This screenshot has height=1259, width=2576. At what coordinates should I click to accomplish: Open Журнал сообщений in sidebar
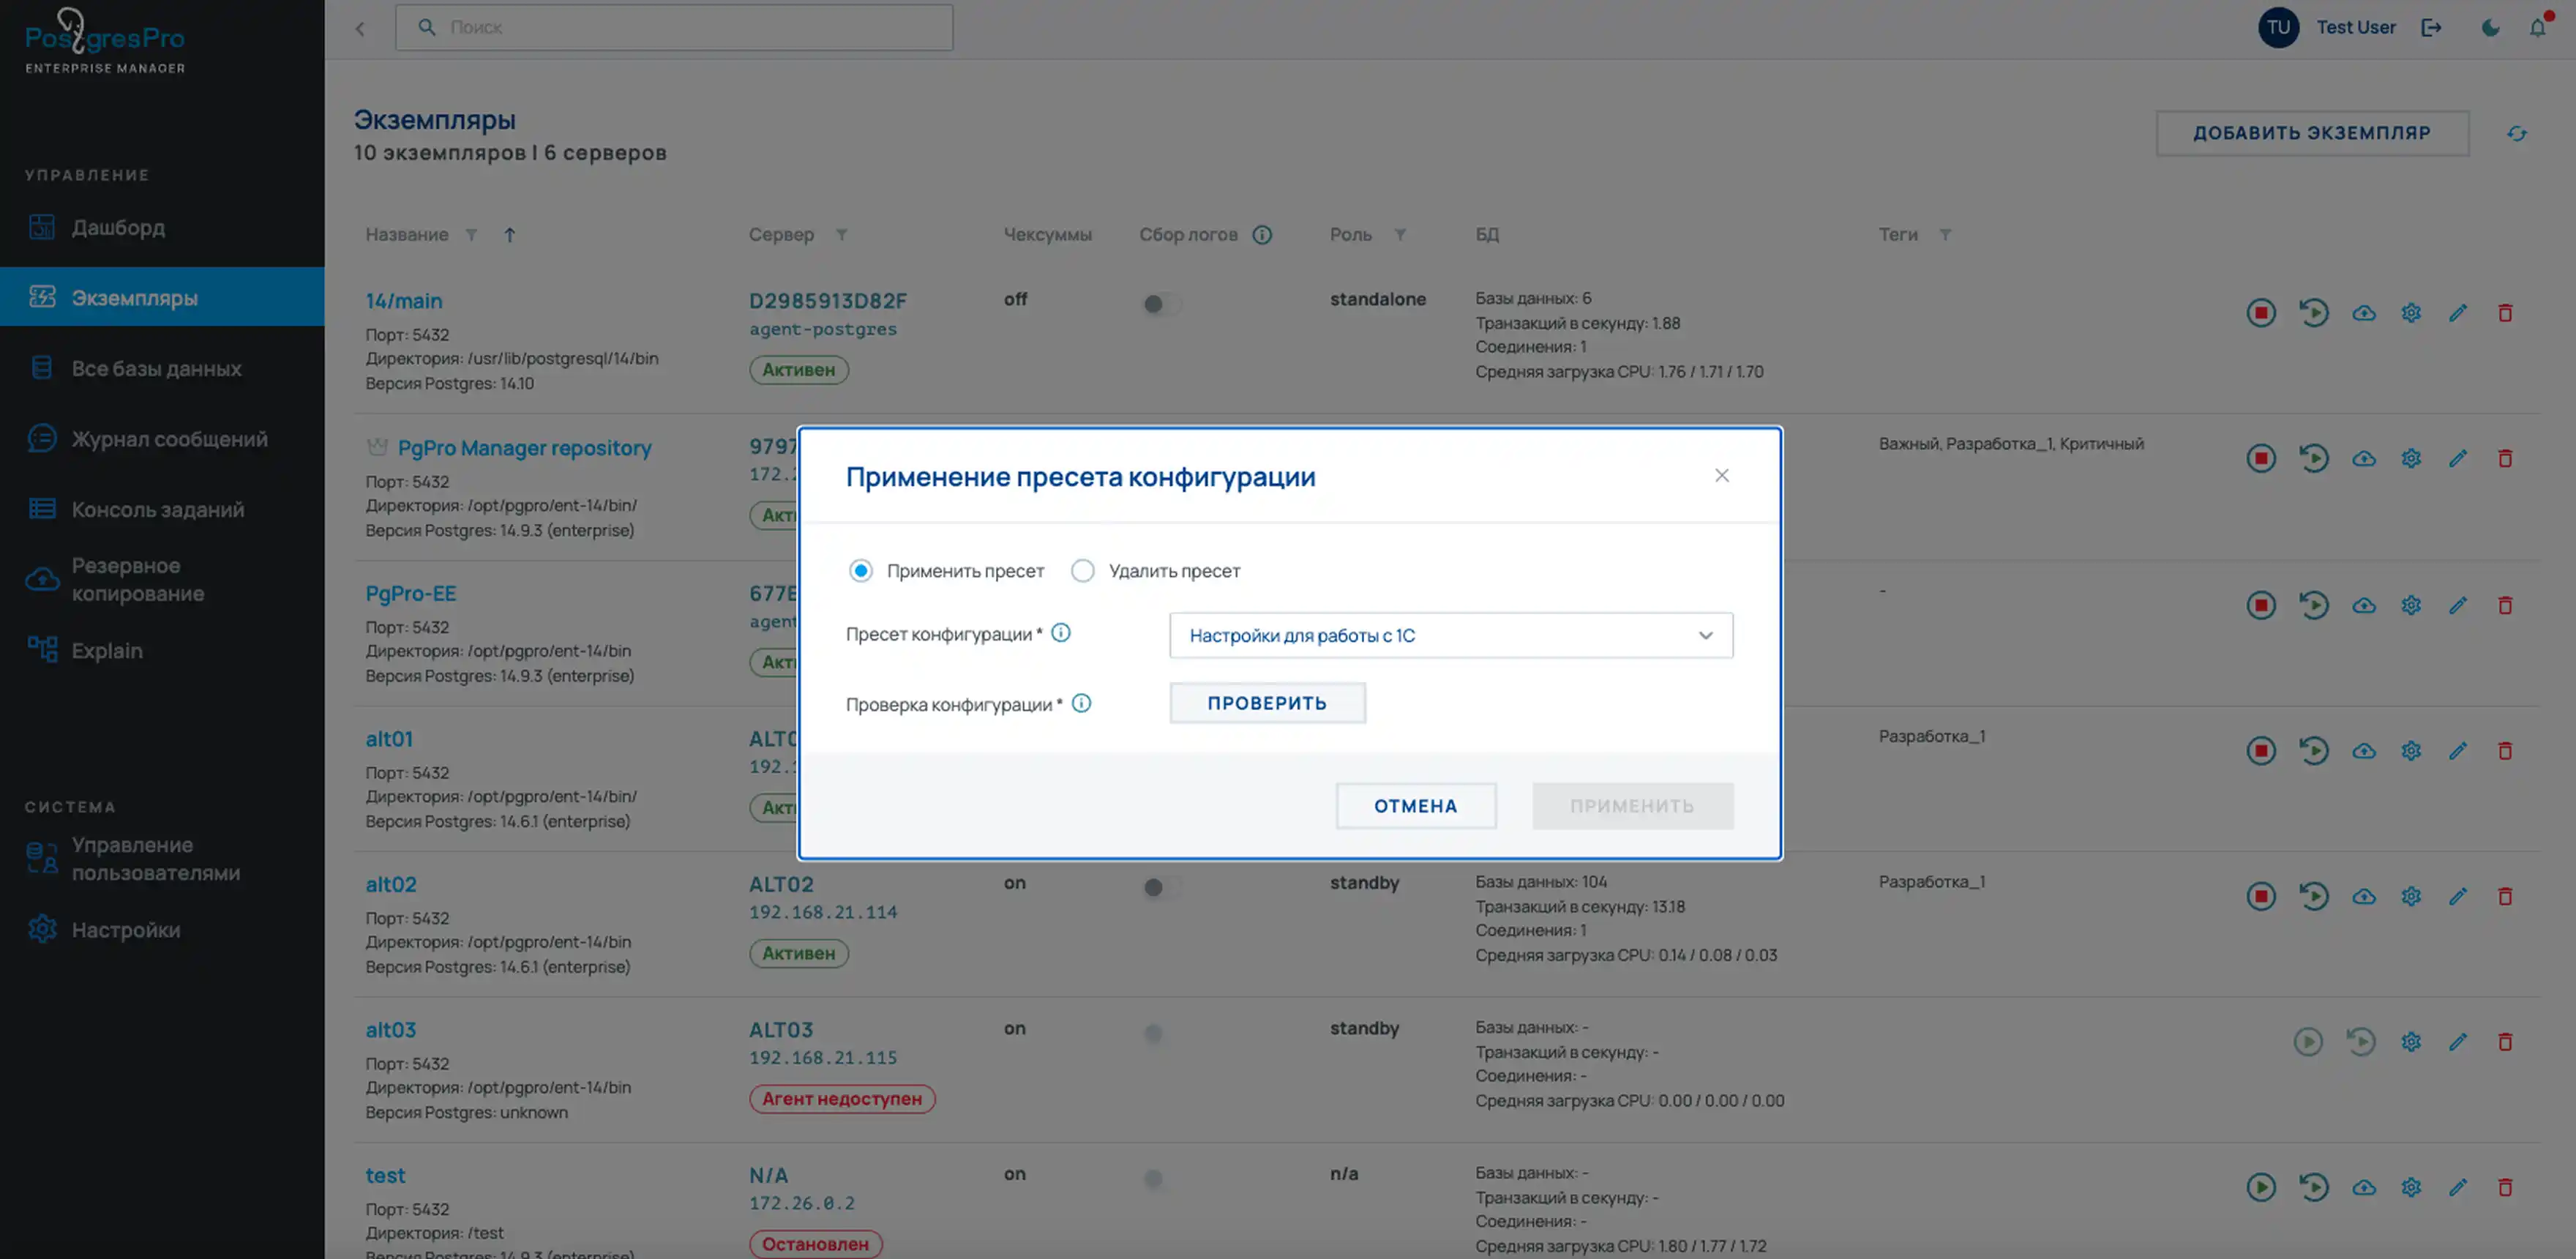pos(168,439)
